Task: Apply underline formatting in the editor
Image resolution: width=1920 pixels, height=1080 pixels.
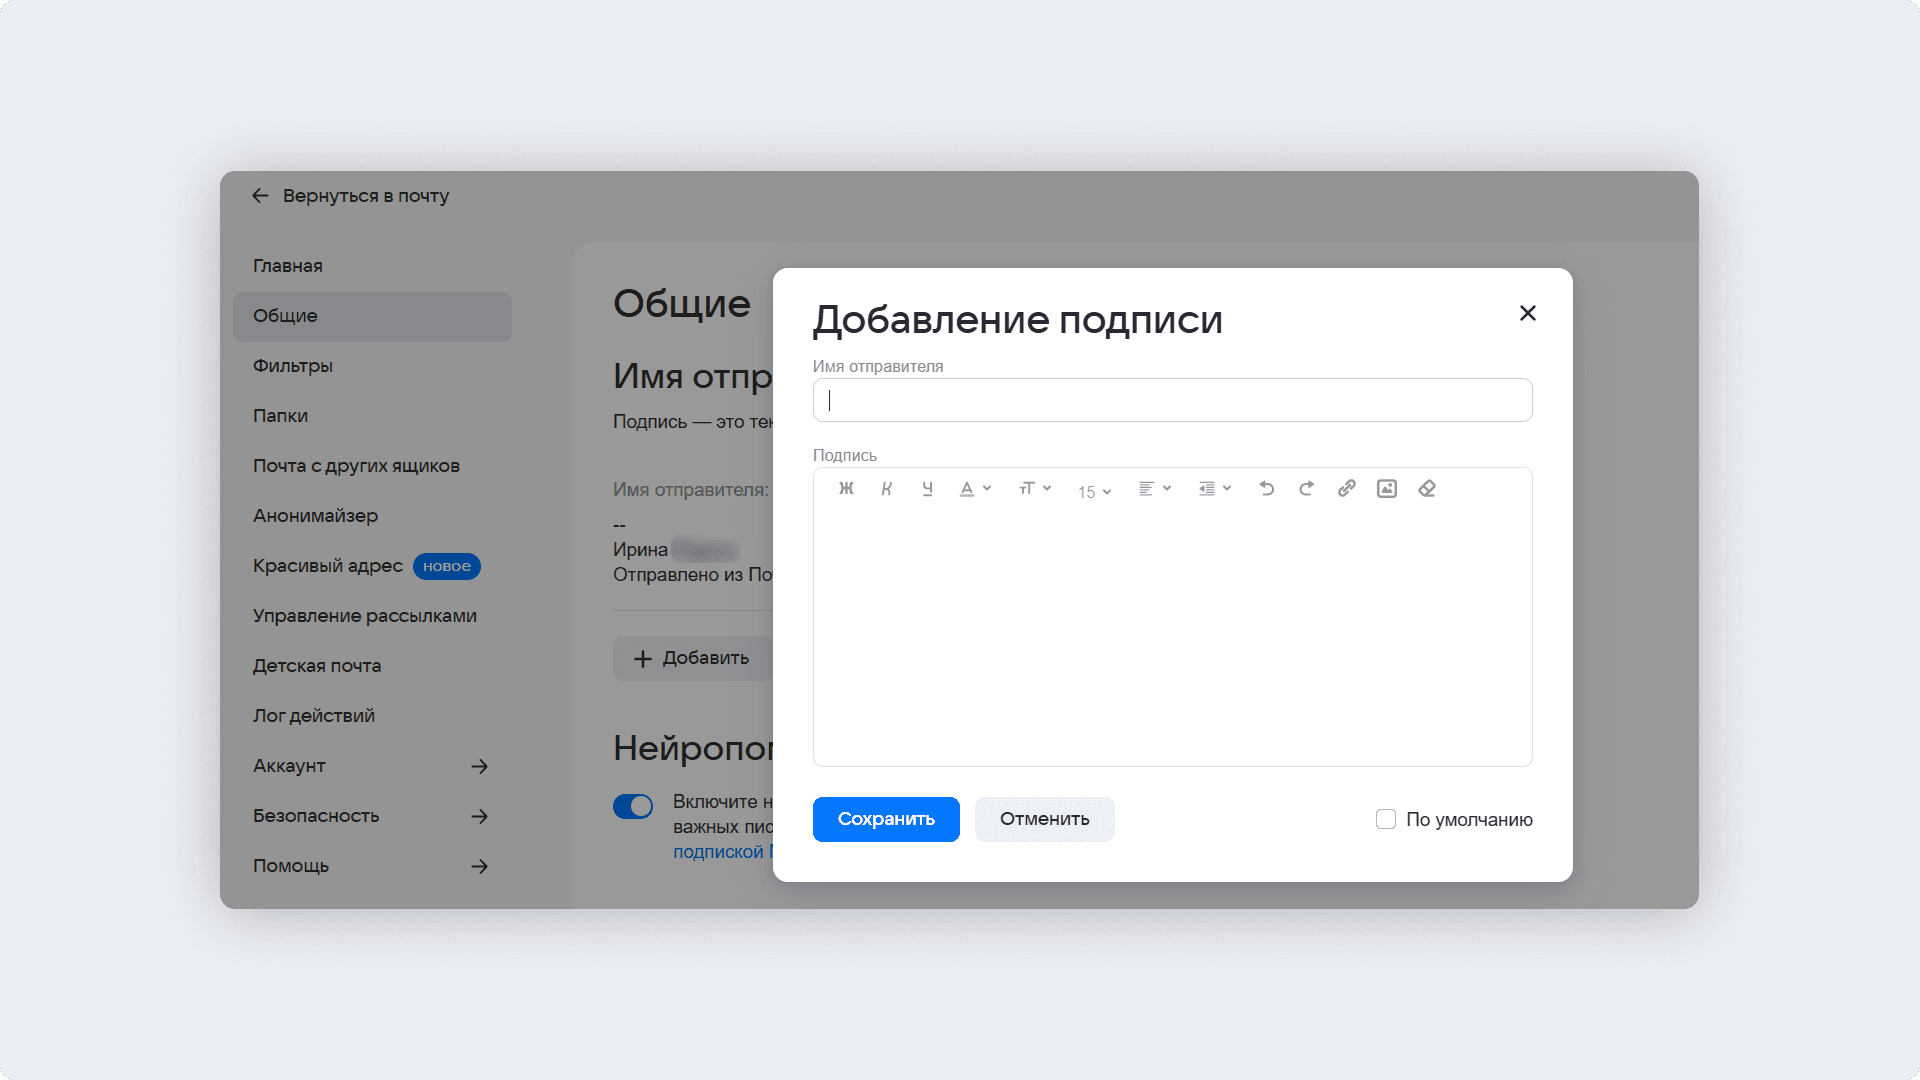Action: (x=927, y=489)
